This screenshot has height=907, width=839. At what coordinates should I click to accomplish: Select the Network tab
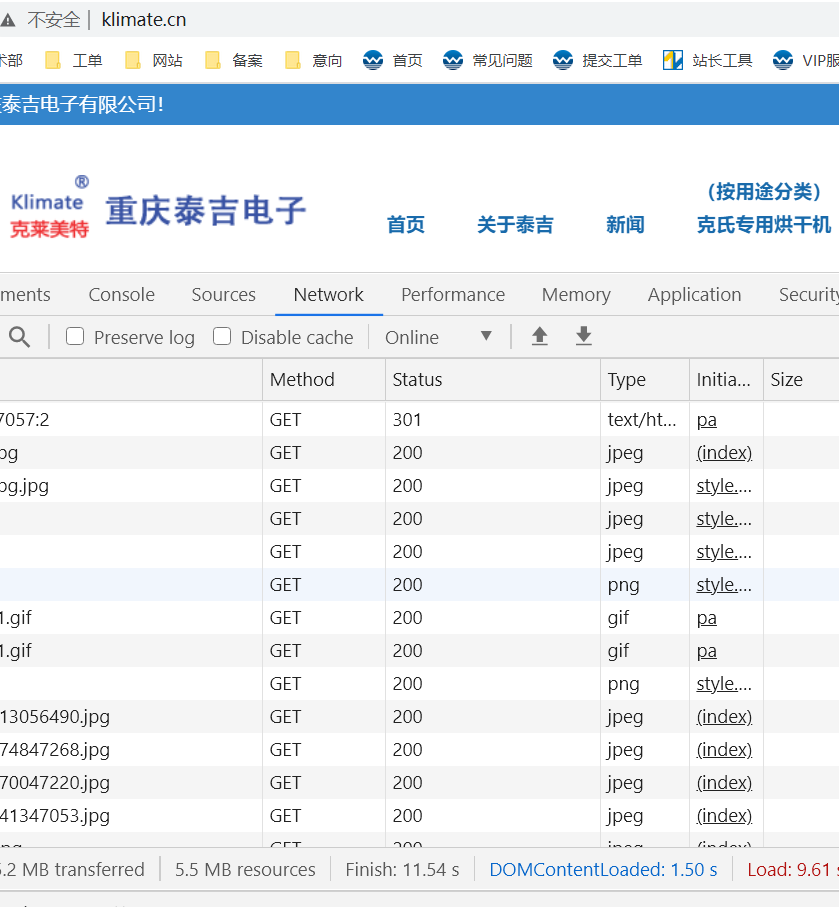click(329, 294)
